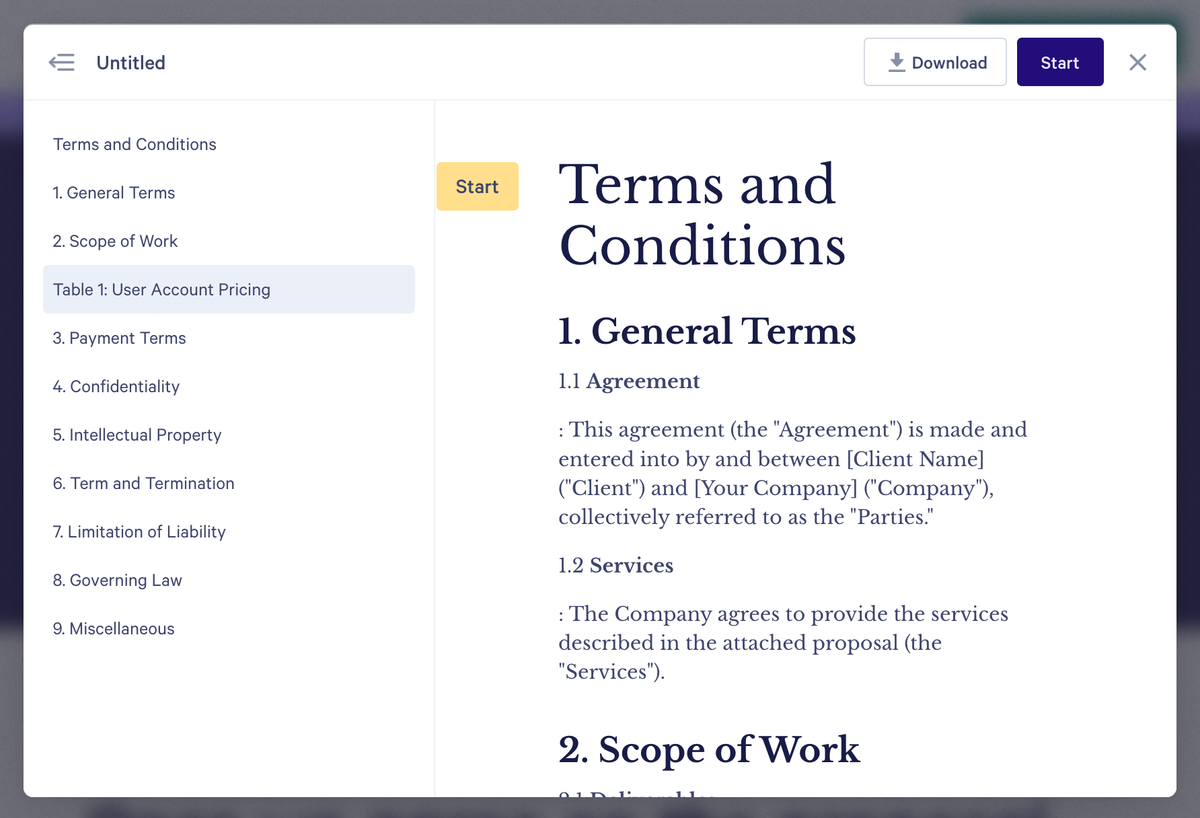This screenshot has height=818, width=1200.
Task: Click the 1. General Terms document heading
Action: coord(707,331)
